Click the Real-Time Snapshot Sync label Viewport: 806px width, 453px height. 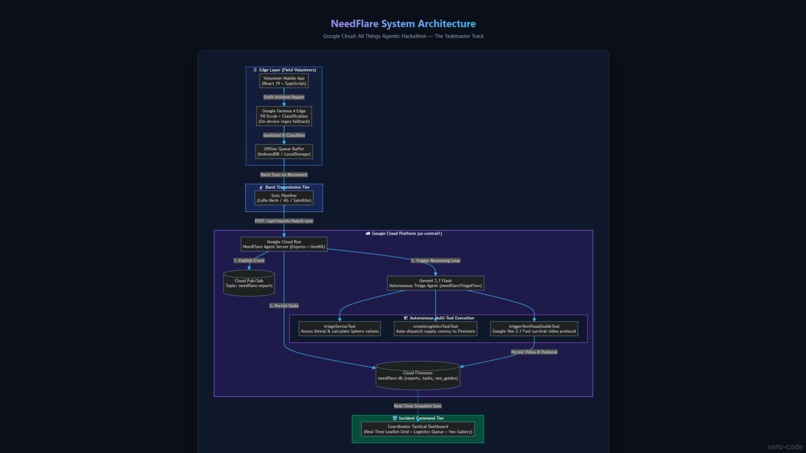click(417, 406)
